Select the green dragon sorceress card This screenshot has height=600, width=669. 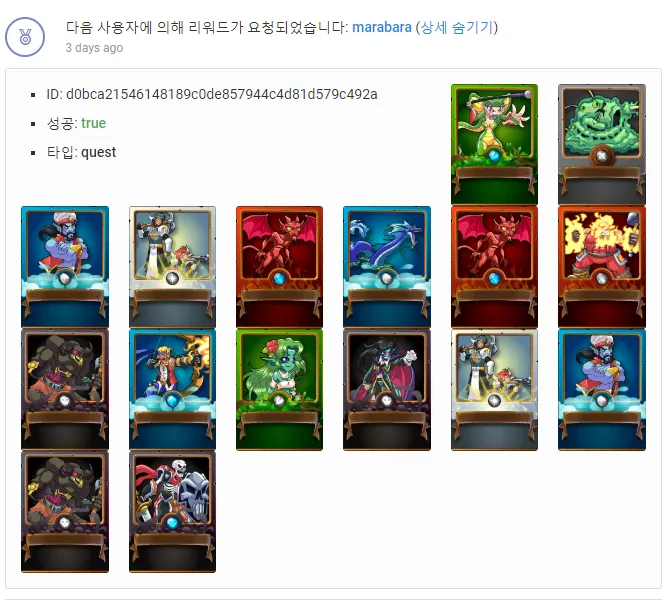494,144
